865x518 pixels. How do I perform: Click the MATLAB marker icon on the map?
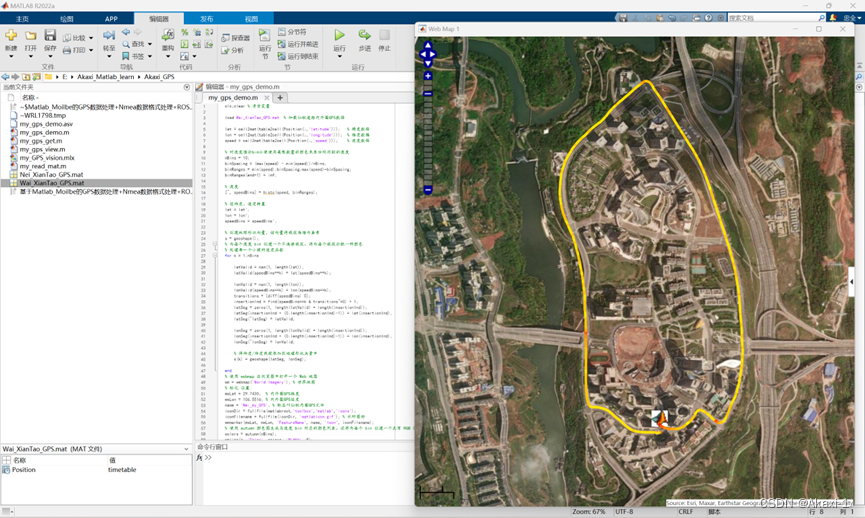(660, 418)
